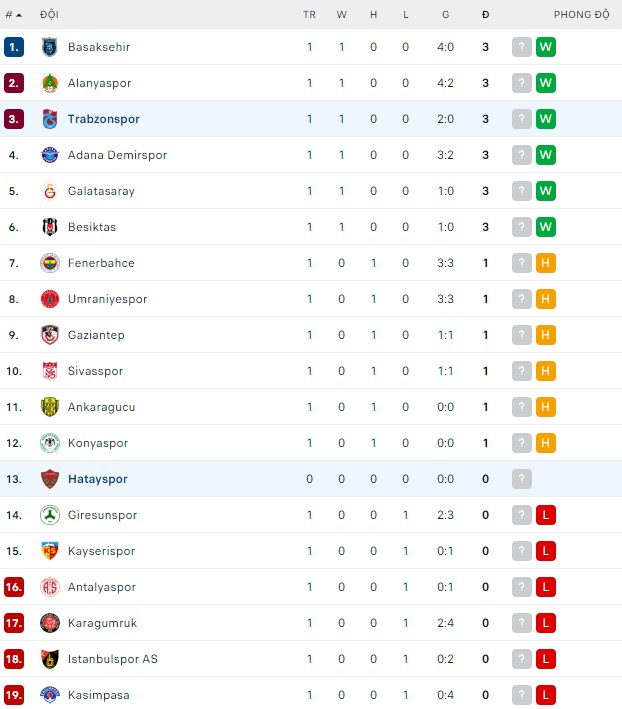Viewport: 622px width, 709px height.
Task: Open the Konyaspor team link
Action: (98, 443)
